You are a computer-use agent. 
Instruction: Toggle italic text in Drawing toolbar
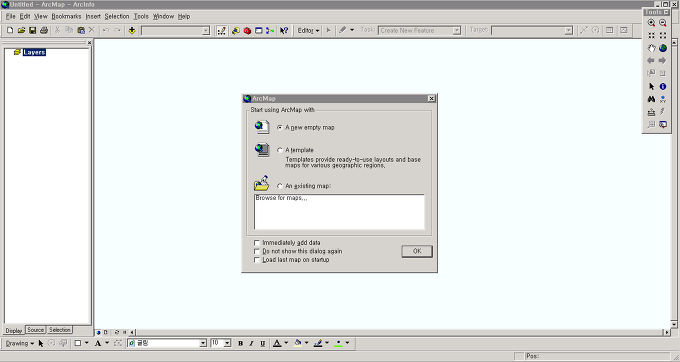click(251, 343)
